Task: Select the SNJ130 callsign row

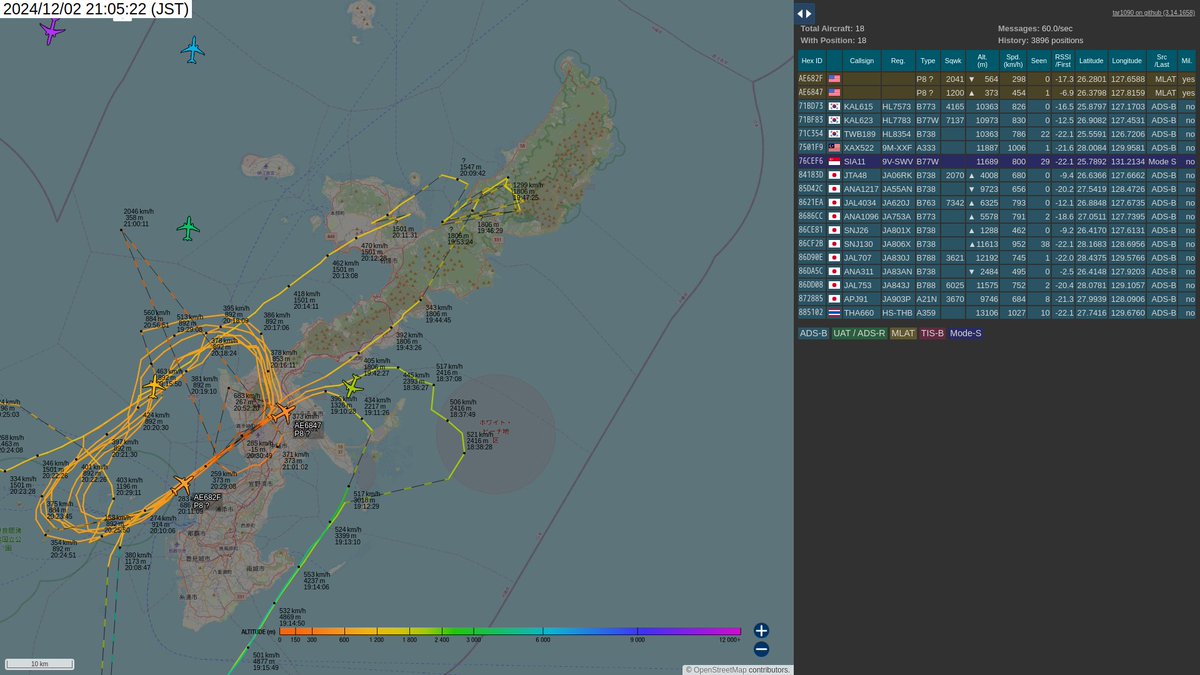Action: (997, 243)
